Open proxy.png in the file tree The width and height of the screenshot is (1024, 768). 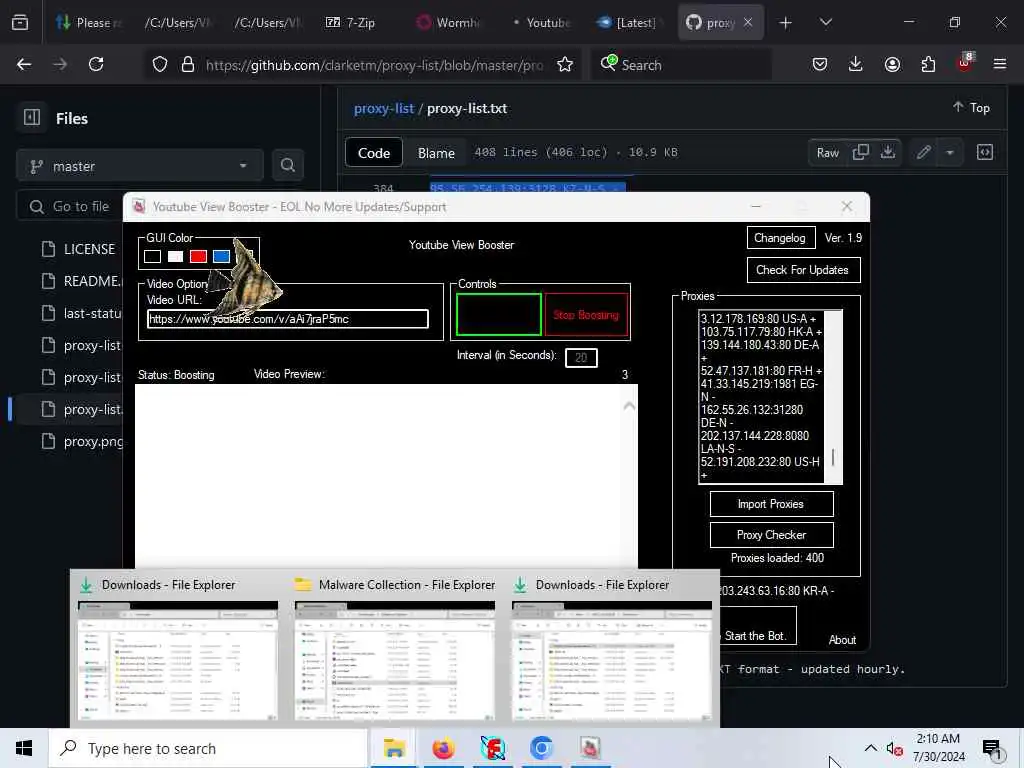[93, 441]
